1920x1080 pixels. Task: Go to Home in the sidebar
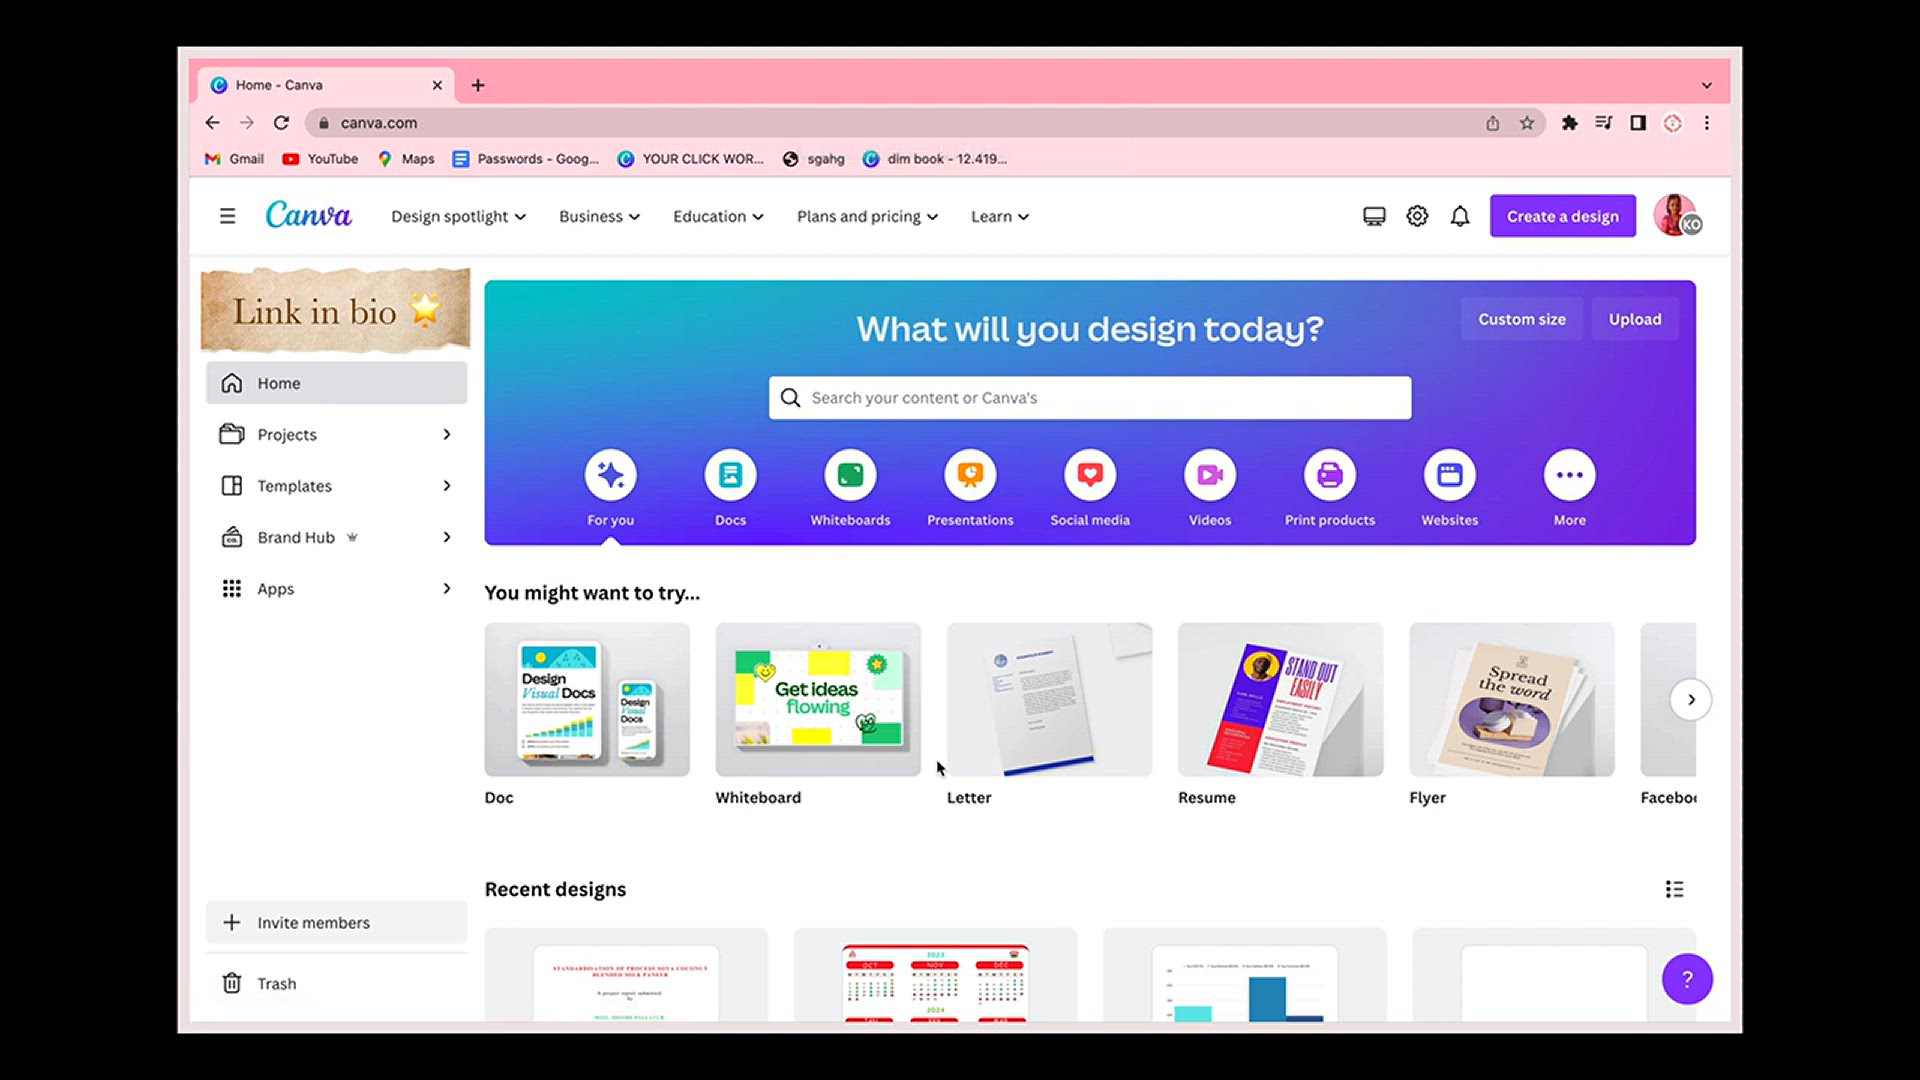click(x=336, y=383)
